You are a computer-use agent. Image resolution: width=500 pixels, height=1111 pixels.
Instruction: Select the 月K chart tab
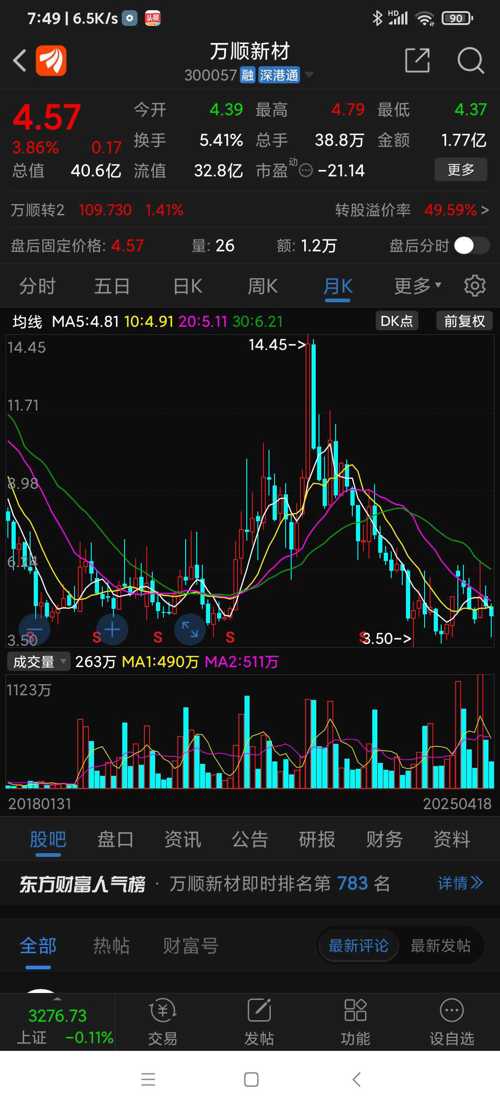click(x=337, y=286)
